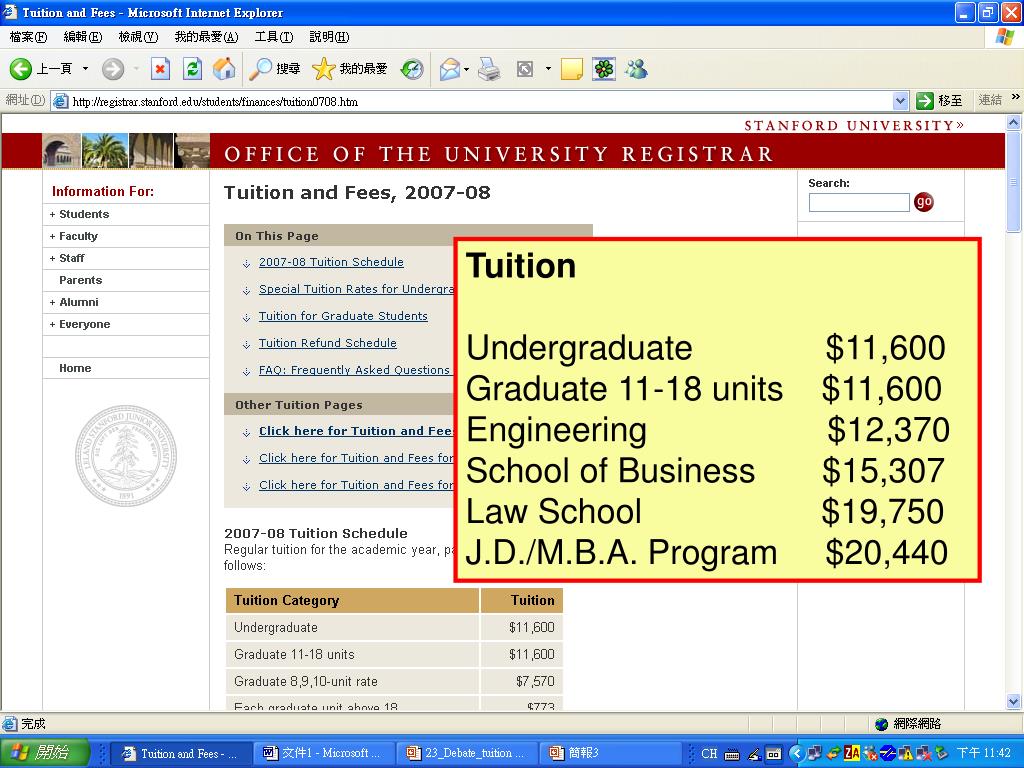Open FAQ: Frequently Asked Questions link

pyautogui.click(x=354, y=370)
